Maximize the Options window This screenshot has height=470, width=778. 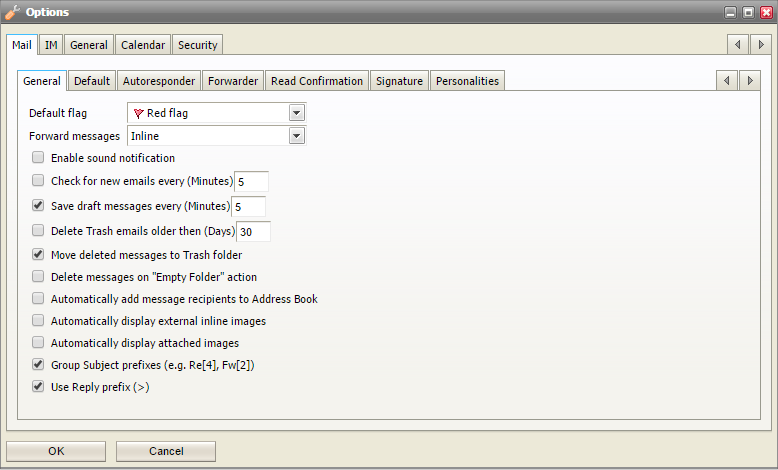pyautogui.click(x=748, y=12)
